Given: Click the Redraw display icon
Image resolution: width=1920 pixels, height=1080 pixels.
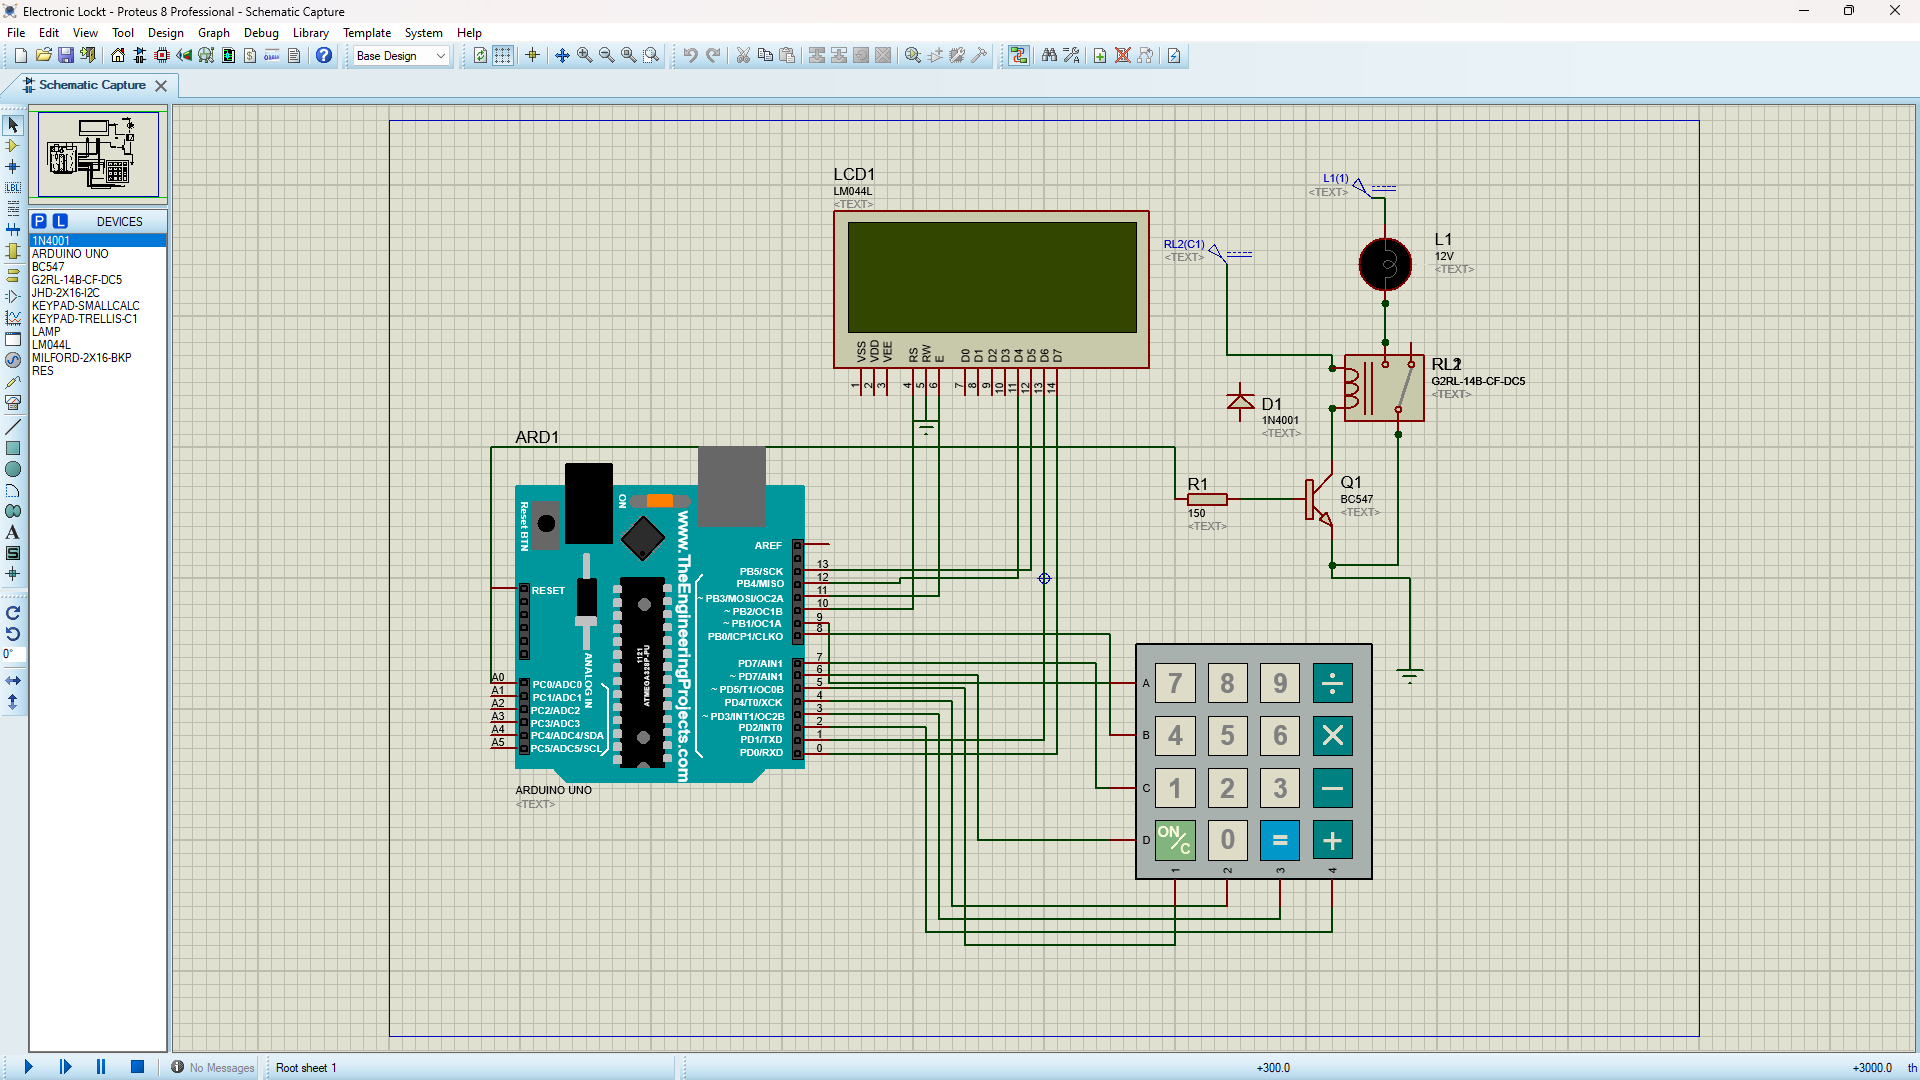Looking at the screenshot, I should pos(481,55).
